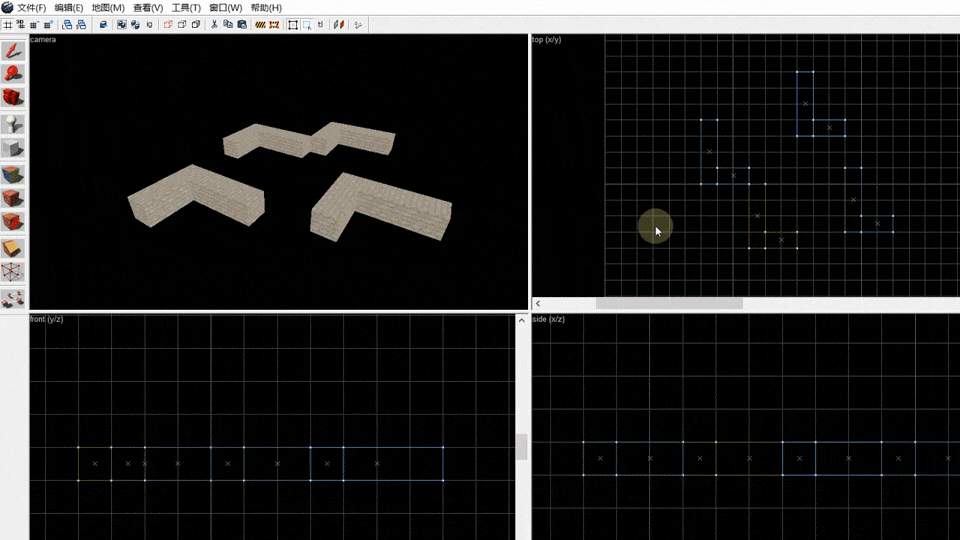
Task: Select the light bulb Entity tool
Action: pyautogui.click(x=13, y=124)
